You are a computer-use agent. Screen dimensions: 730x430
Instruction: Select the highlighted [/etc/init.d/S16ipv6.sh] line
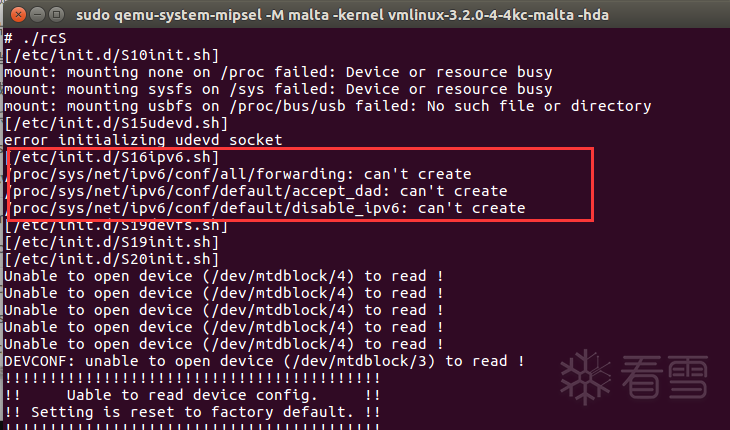click(112, 157)
